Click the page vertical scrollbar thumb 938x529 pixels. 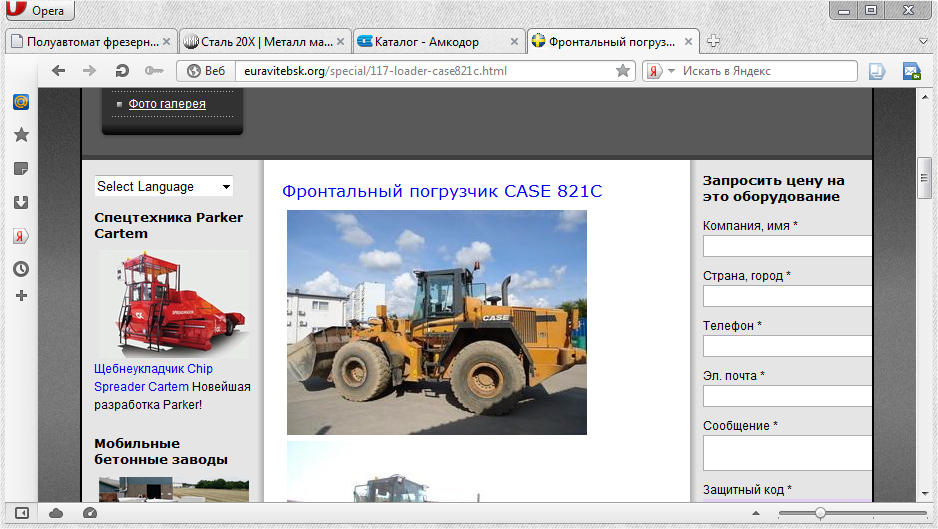pyautogui.click(x=925, y=178)
